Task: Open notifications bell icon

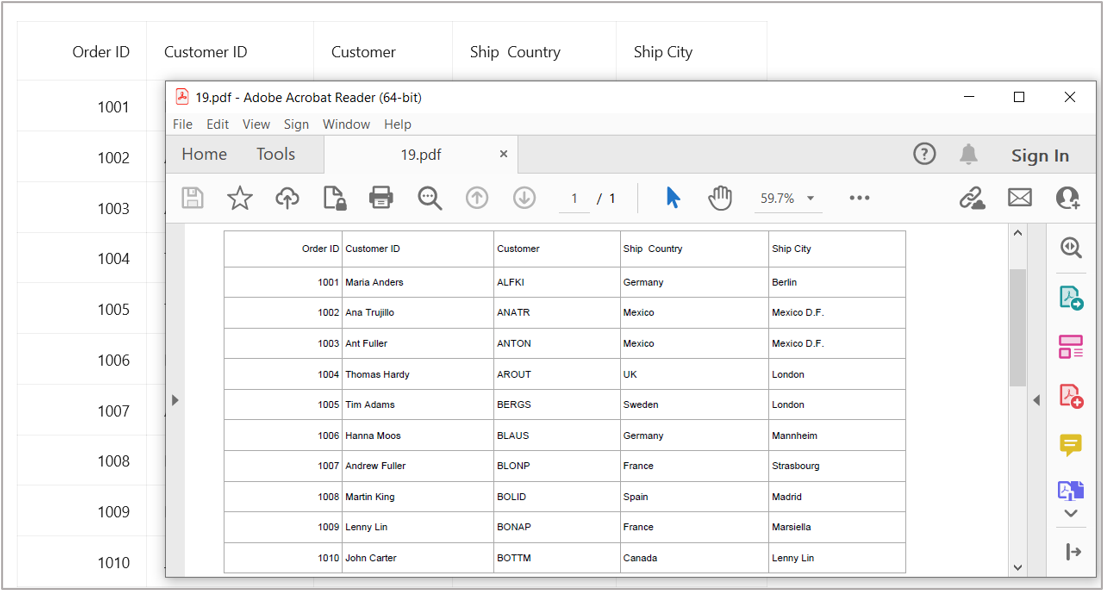Action: [968, 154]
